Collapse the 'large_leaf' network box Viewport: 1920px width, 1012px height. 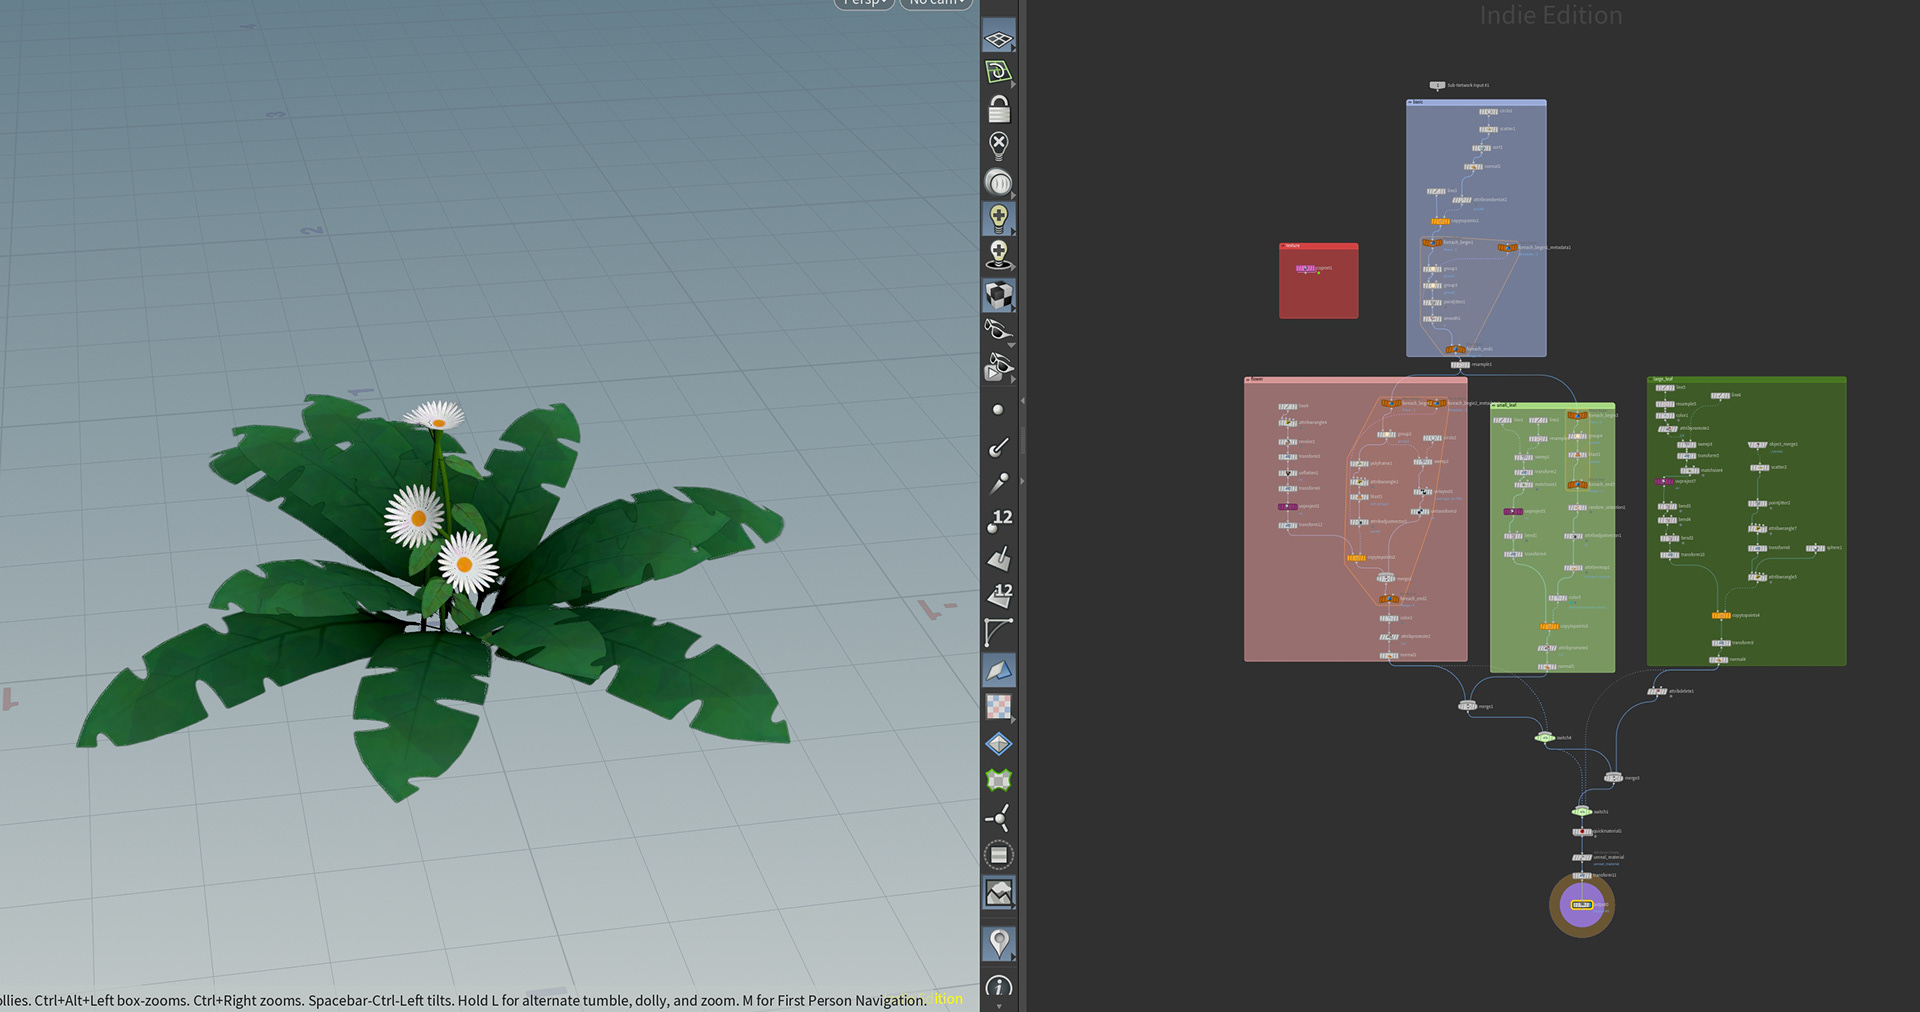[1651, 380]
